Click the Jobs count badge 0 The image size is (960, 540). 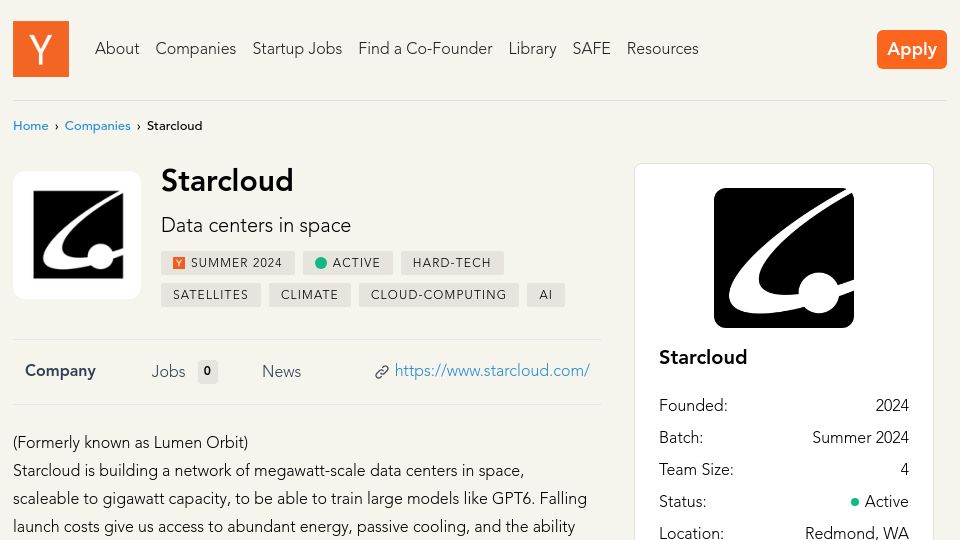208,372
